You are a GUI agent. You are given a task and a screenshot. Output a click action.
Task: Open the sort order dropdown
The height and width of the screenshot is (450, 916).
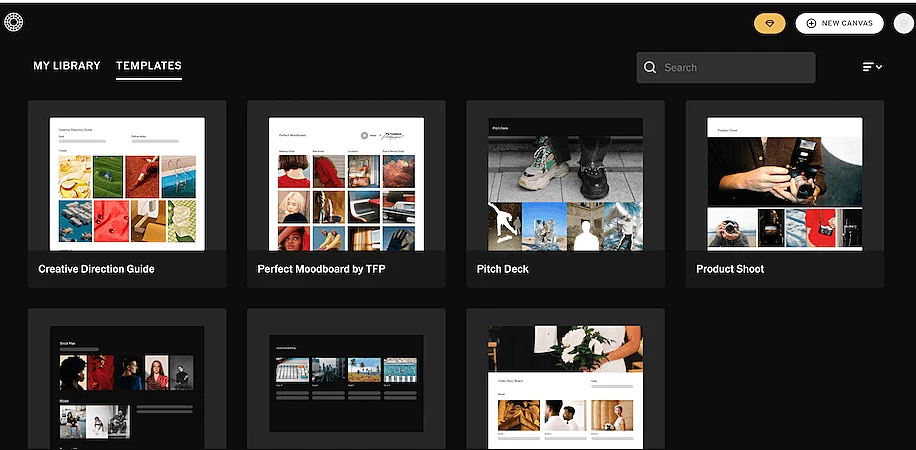point(872,67)
